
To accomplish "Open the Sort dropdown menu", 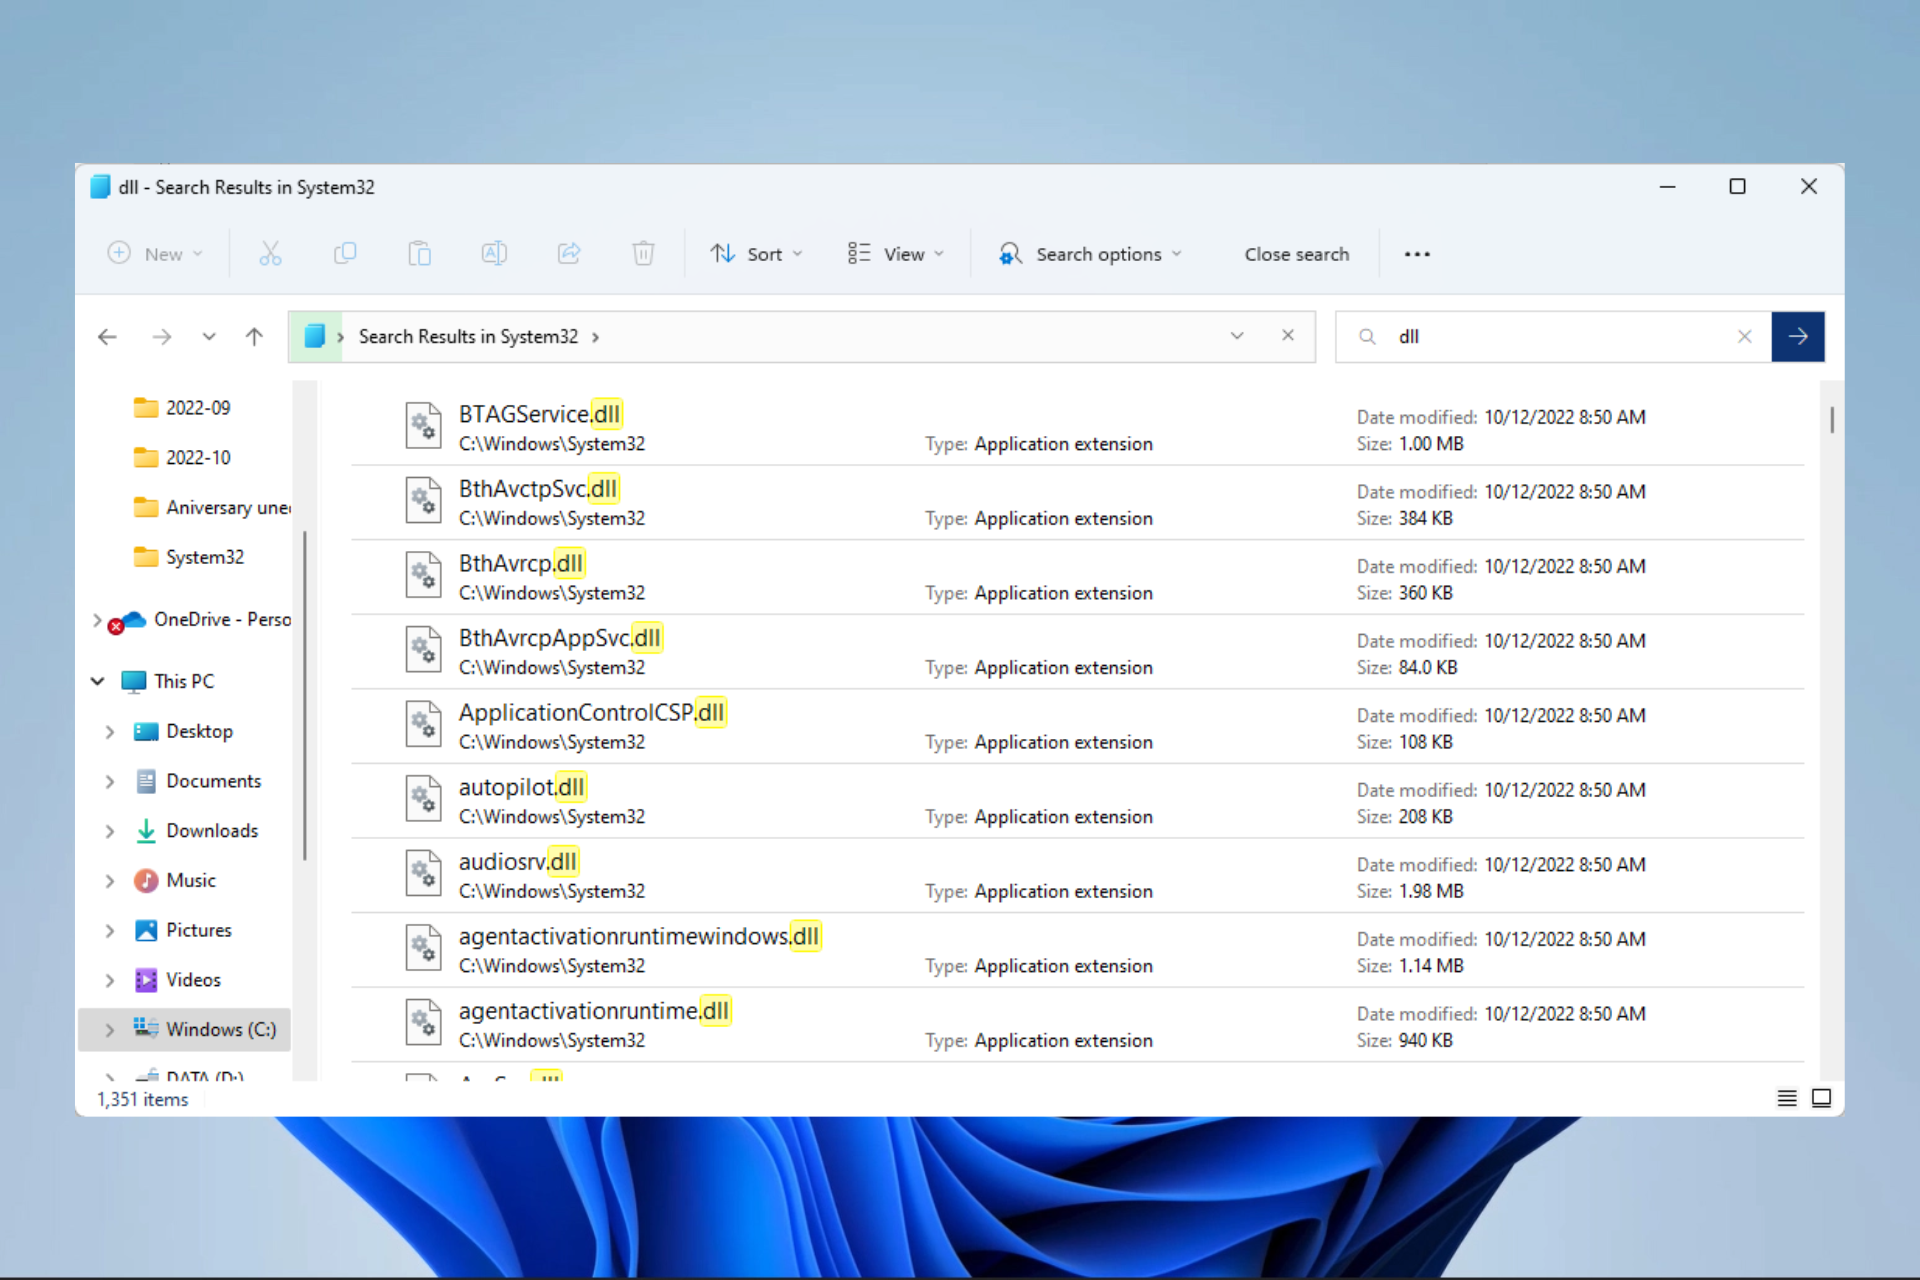I will (x=757, y=254).
